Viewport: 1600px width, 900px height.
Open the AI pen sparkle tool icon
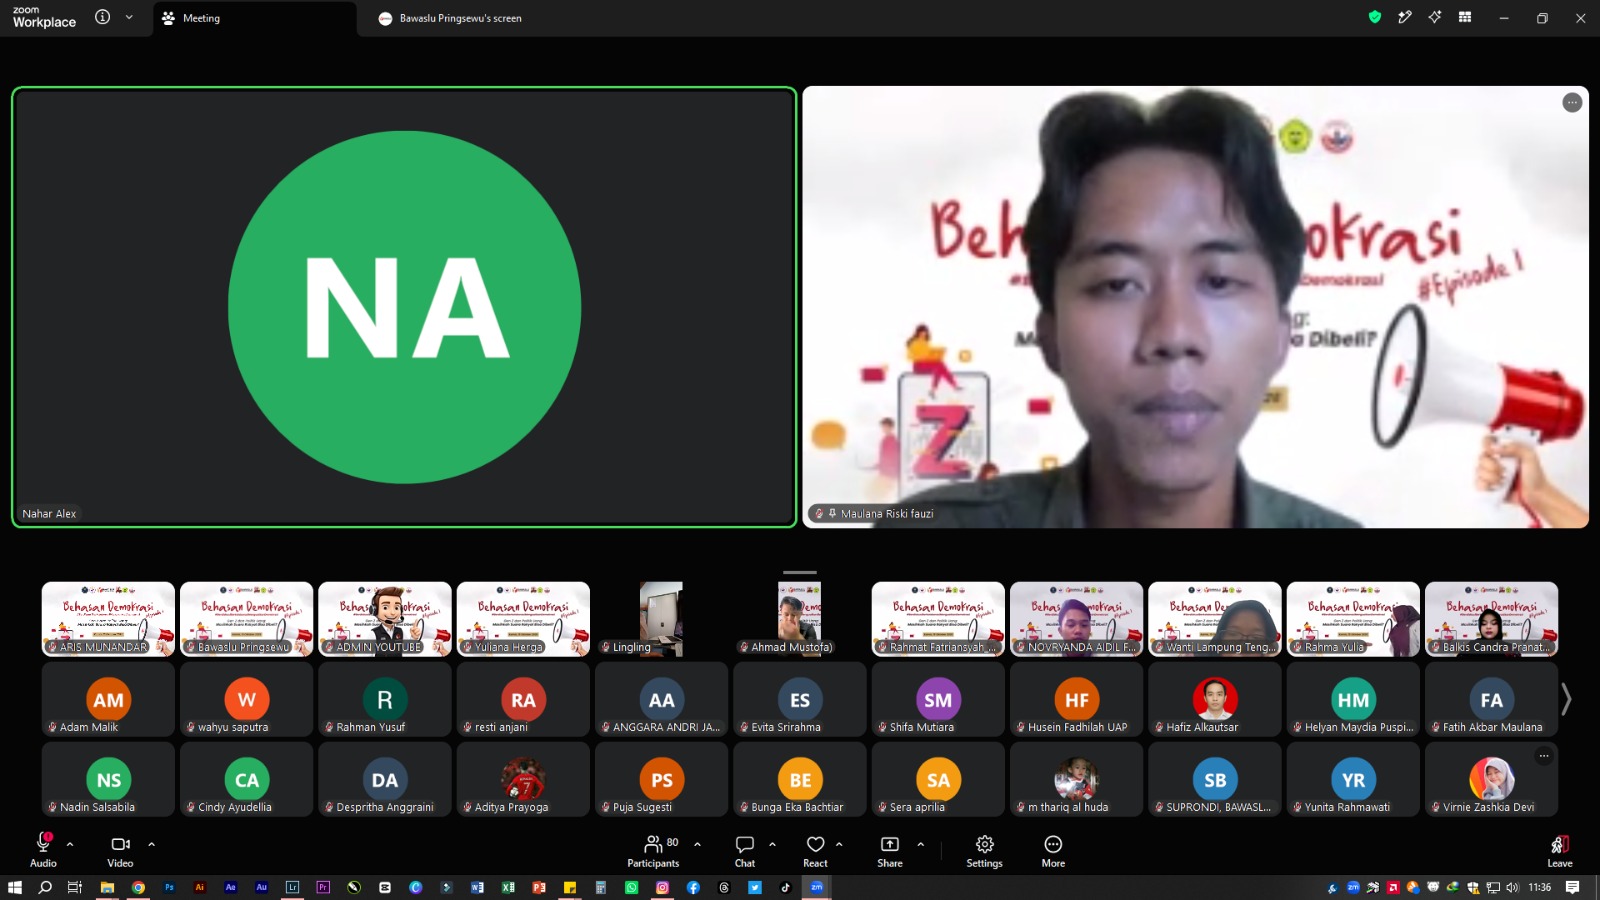tap(1405, 17)
